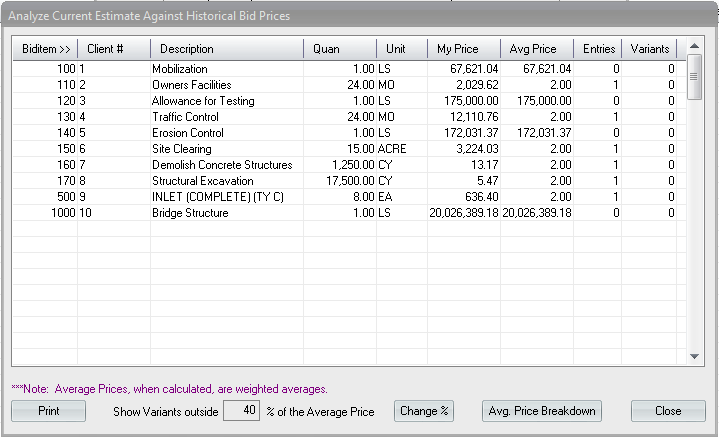
Task: Click the Change % button
Action: (x=424, y=411)
